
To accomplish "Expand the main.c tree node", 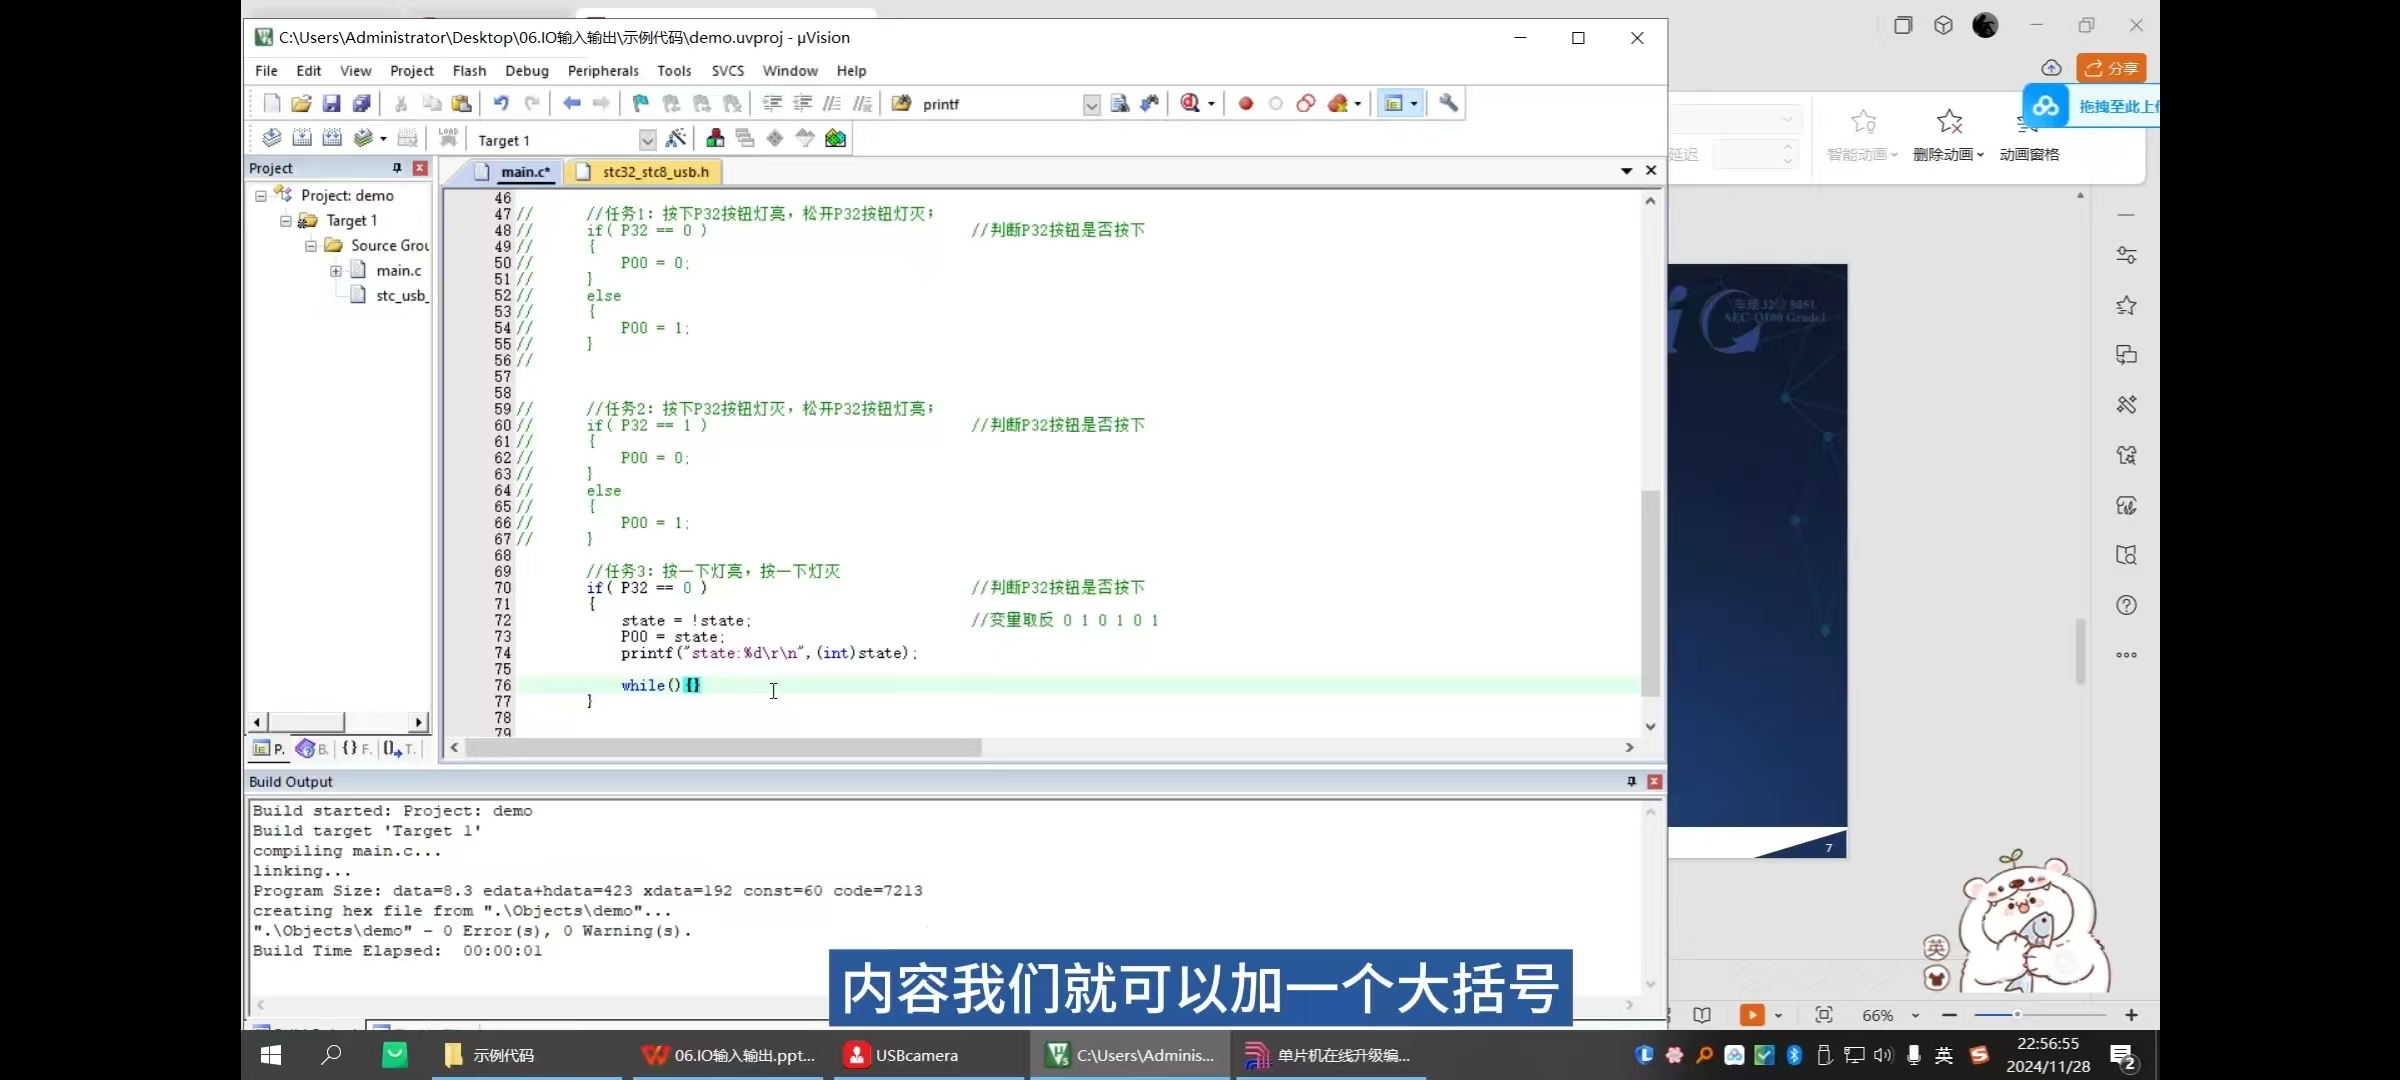I will (x=335, y=271).
